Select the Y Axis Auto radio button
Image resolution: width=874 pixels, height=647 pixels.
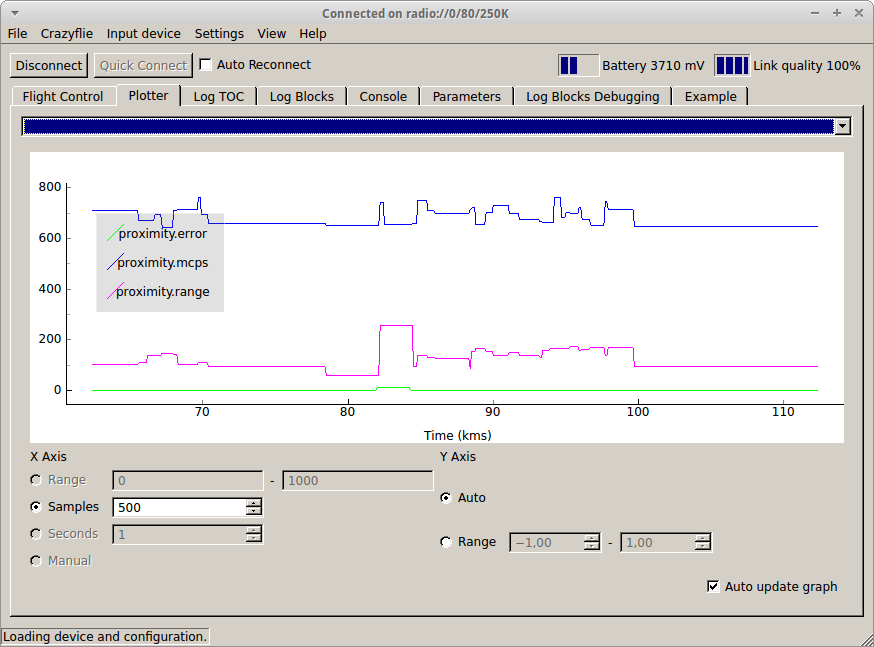(x=446, y=498)
